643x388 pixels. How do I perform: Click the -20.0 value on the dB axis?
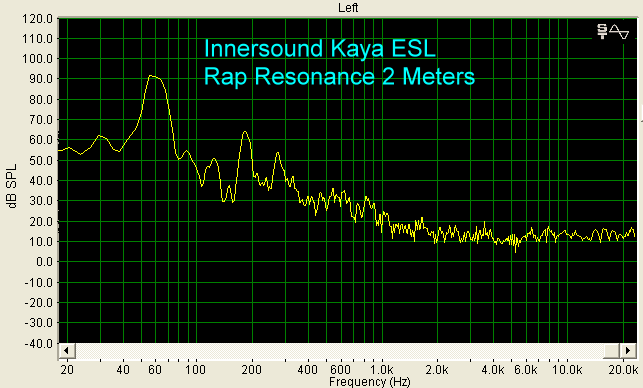click(39, 303)
